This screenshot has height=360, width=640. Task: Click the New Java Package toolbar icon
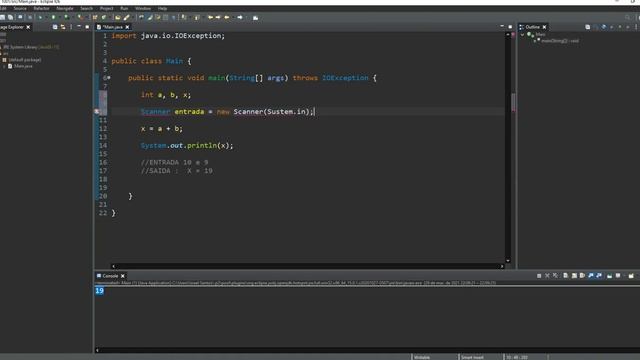95,17
